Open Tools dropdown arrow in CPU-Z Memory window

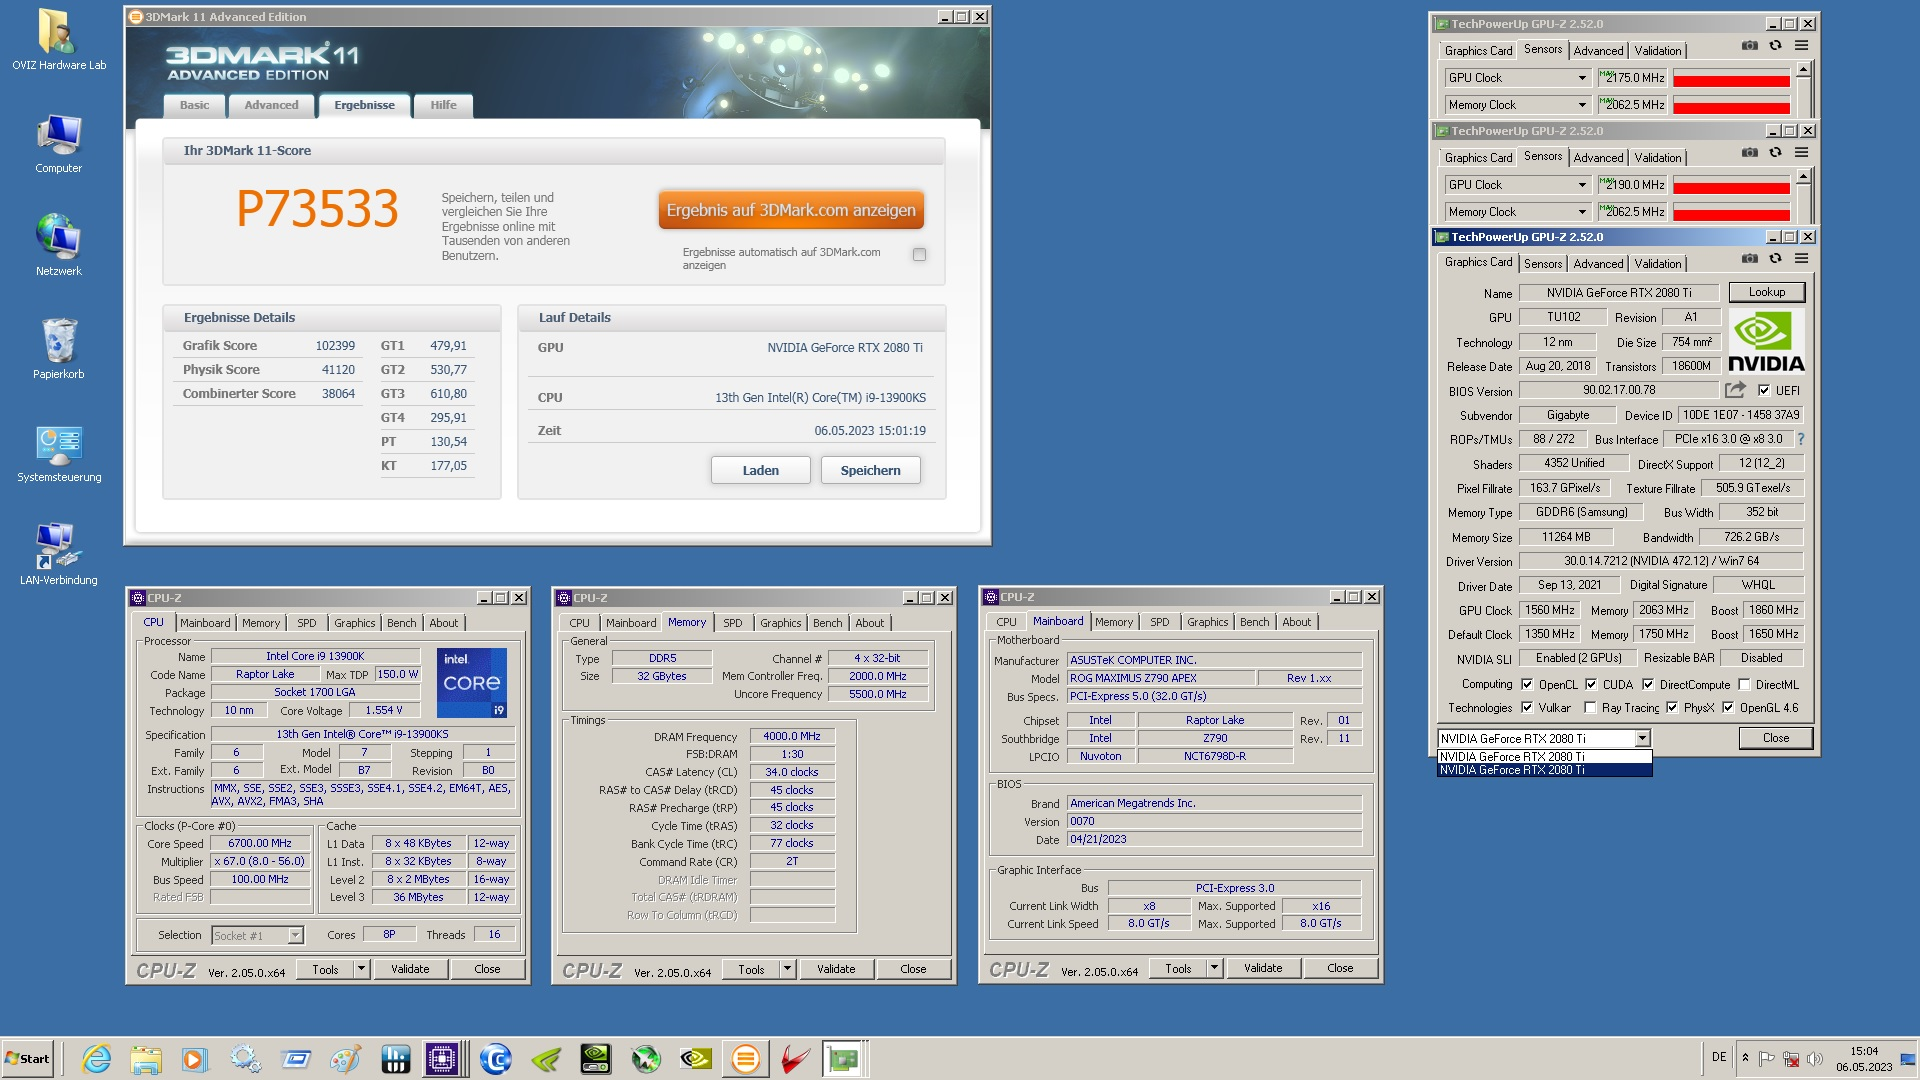point(787,969)
